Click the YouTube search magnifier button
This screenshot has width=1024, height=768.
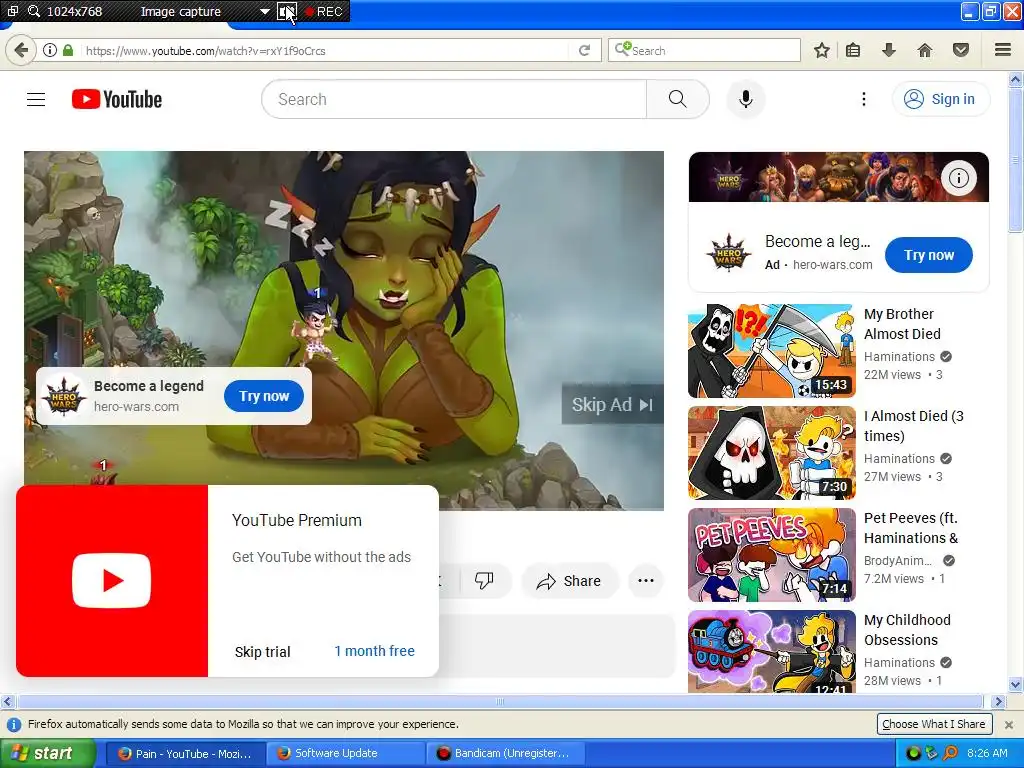coord(677,99)
